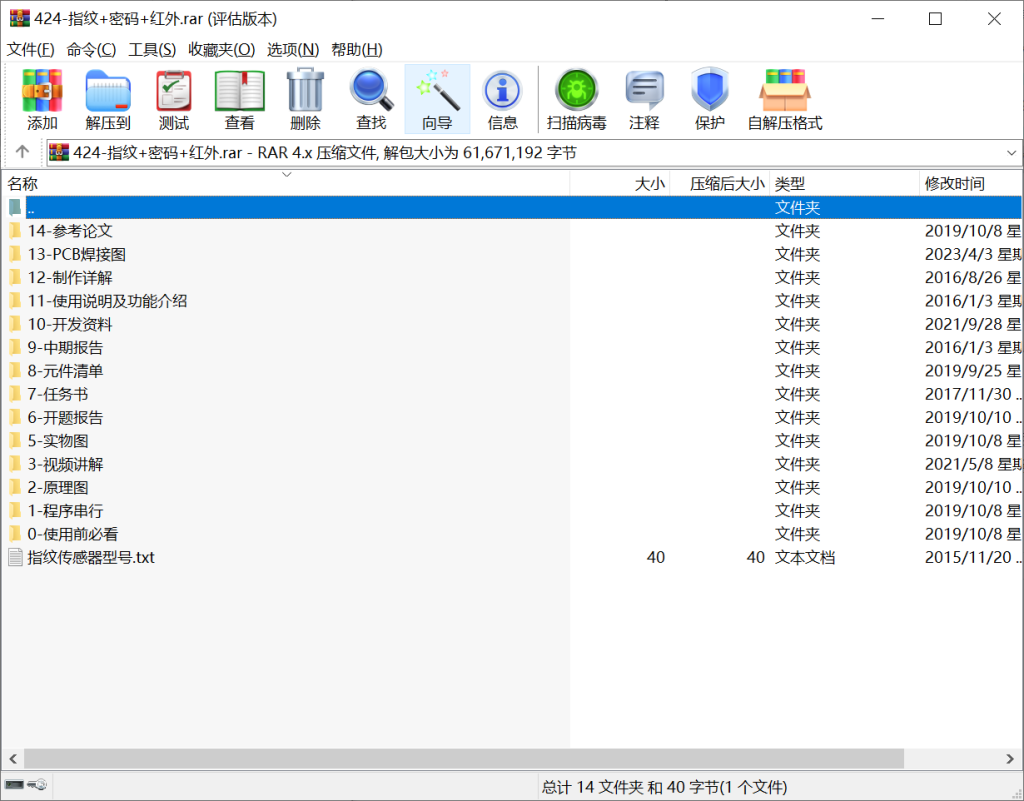Click the 删除 (Delete) trash icon
This screenshot has width=1024, height=801.
[x=305, y=97]
